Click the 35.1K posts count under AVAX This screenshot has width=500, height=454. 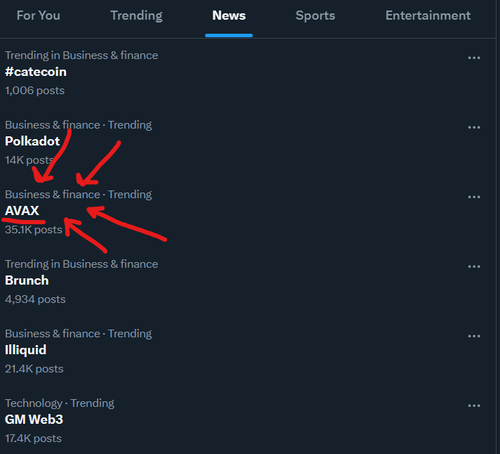34,230
